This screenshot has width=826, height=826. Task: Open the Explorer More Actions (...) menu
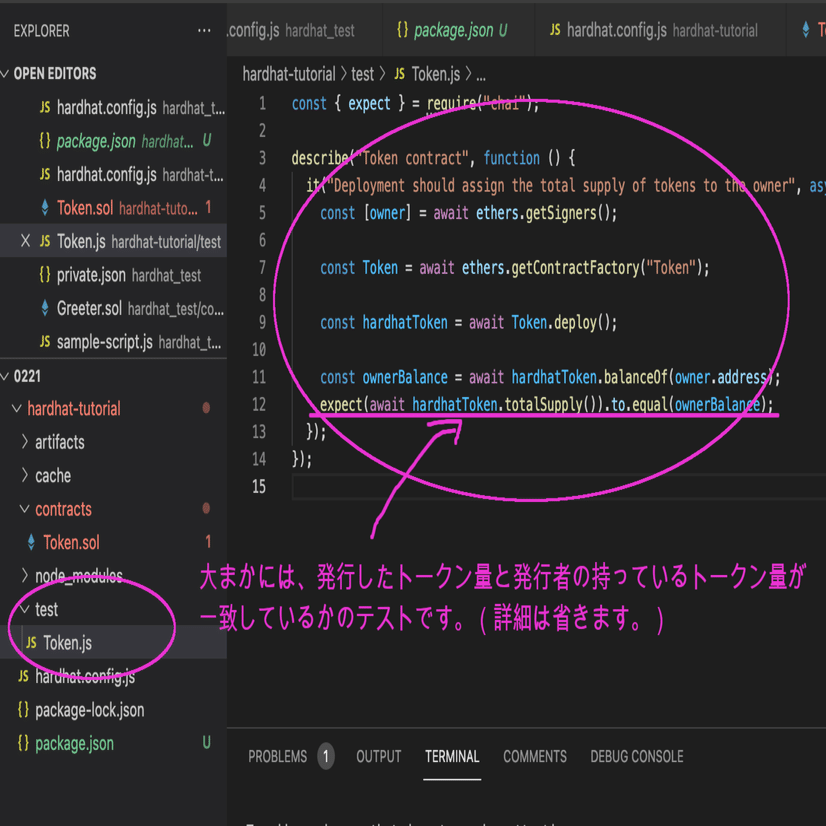(x=206, y=31)
